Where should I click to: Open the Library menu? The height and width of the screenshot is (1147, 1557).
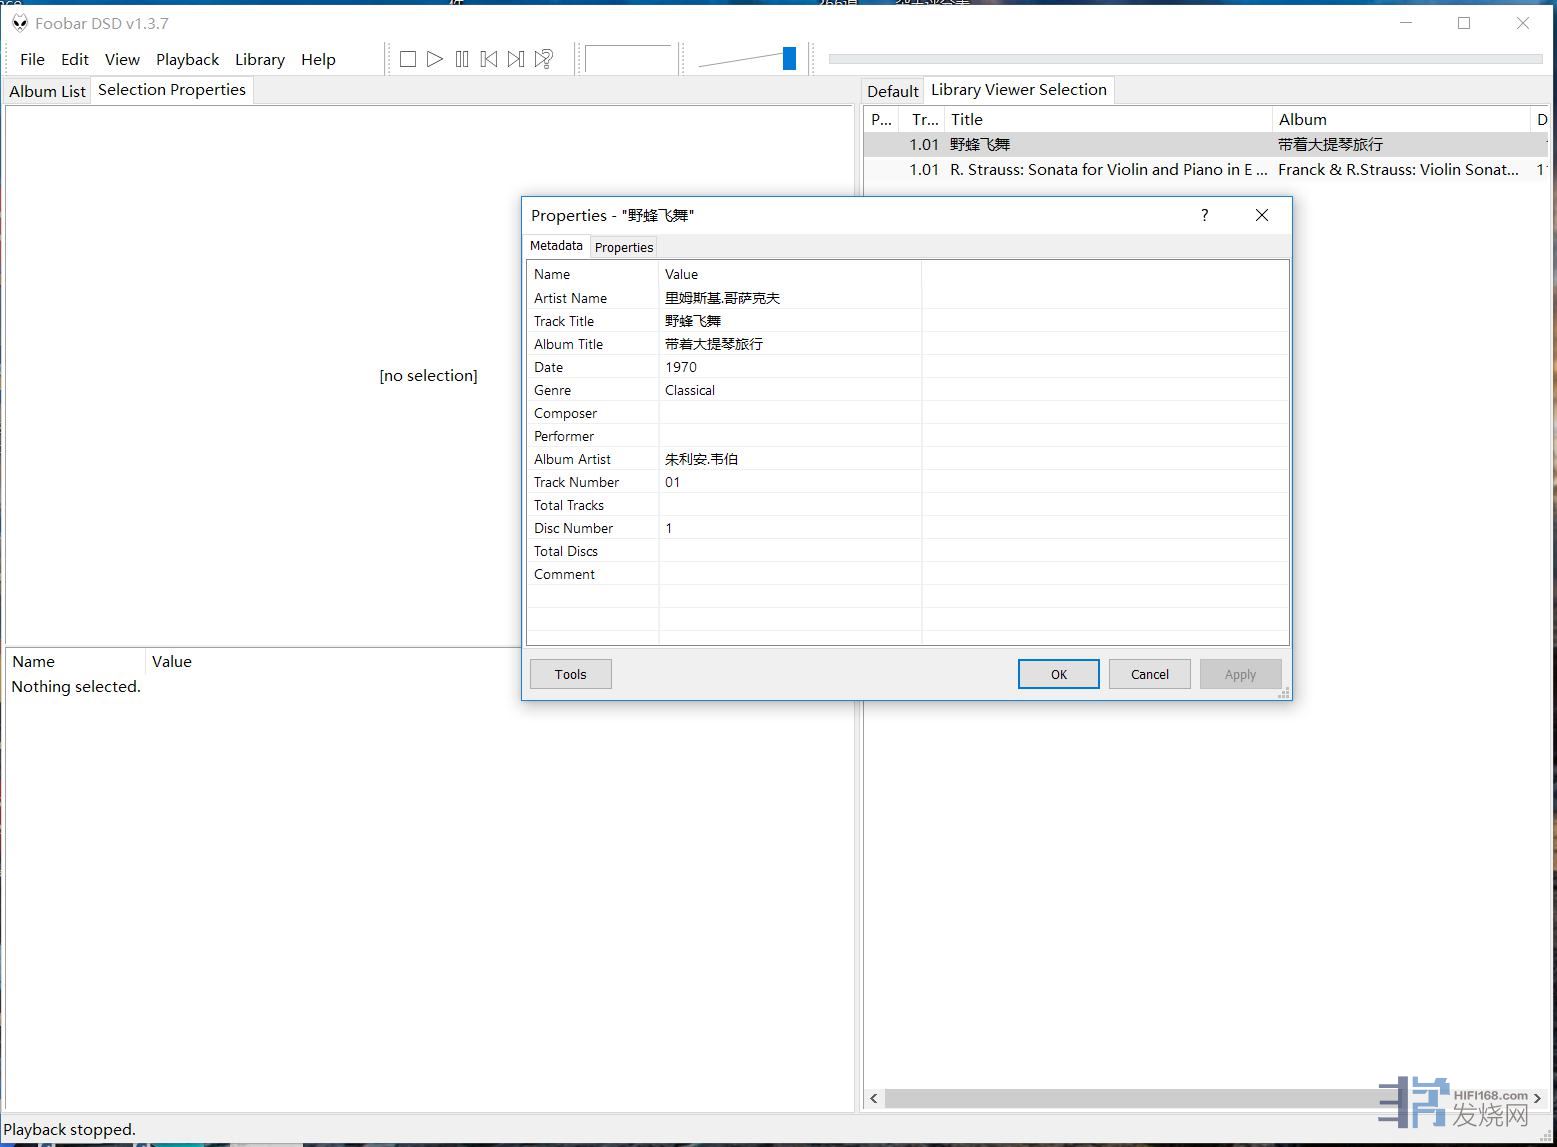tap(260, 60)
